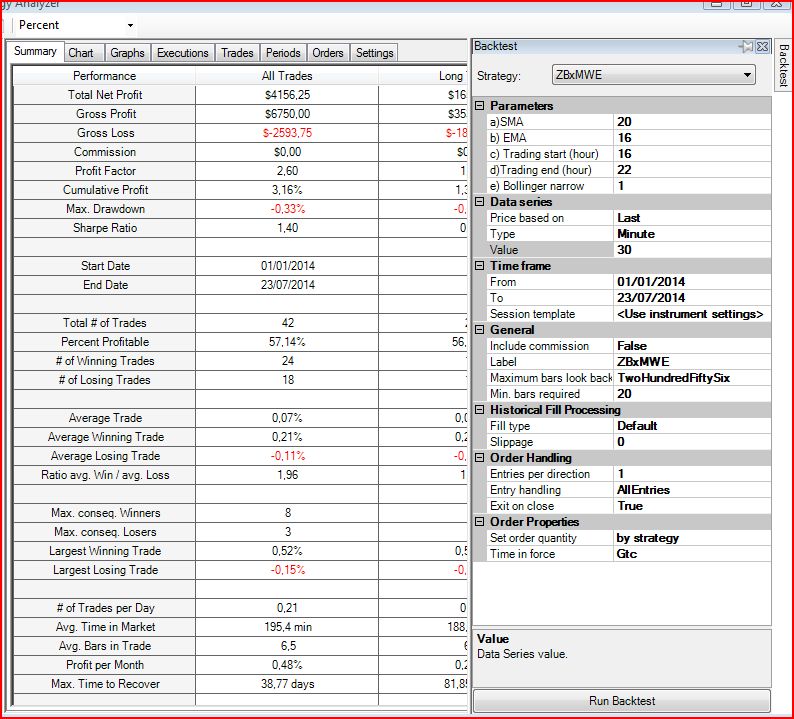The image size is (794, 719).
Task: Edit the Slippage value 0
Action: pyautogui.click(x=692, y=442)
